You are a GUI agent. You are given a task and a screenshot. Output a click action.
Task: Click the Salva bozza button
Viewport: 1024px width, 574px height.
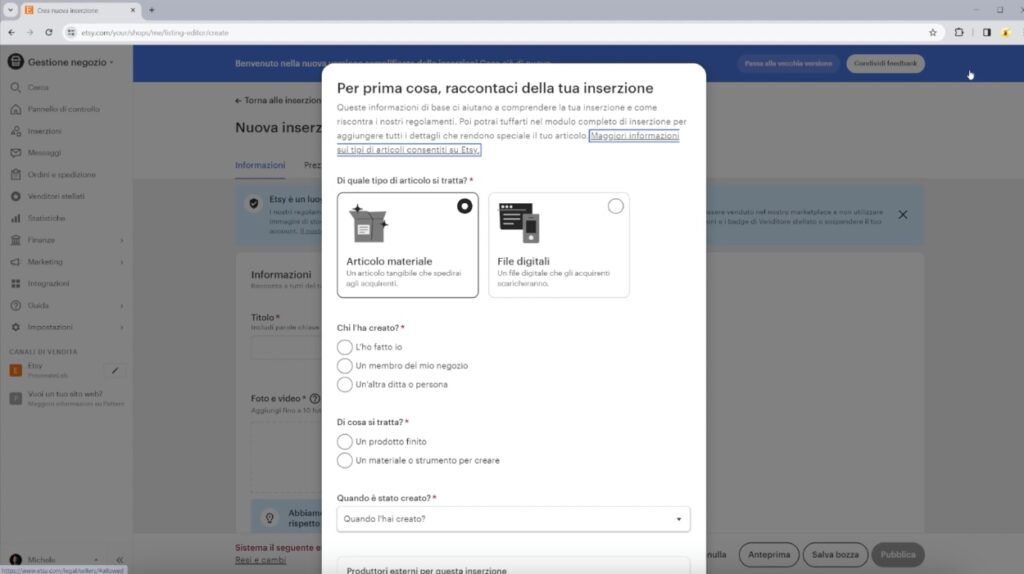[835, 554]
